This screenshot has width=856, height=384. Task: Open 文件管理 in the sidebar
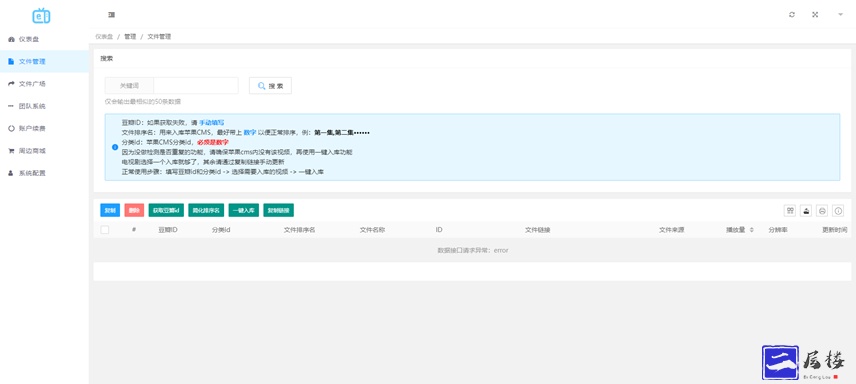pyautogui.click(x=44, y=62)
